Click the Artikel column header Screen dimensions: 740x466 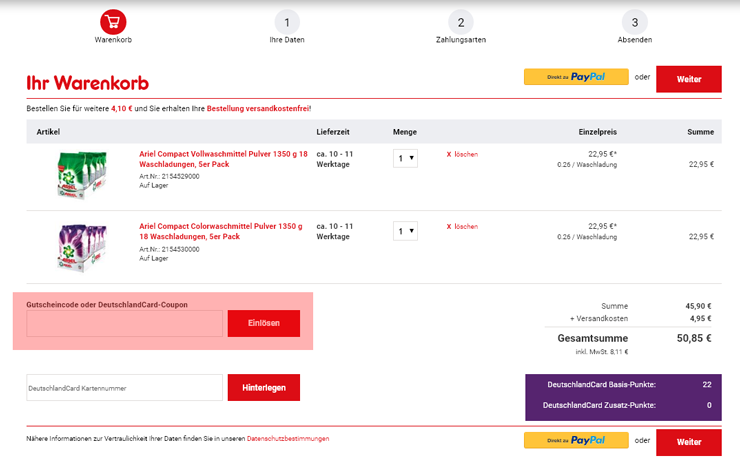tap(48, 132)
